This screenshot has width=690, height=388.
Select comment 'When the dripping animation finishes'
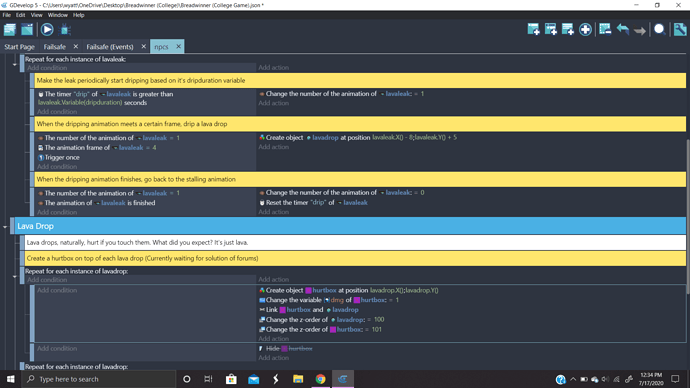point(360,179)
